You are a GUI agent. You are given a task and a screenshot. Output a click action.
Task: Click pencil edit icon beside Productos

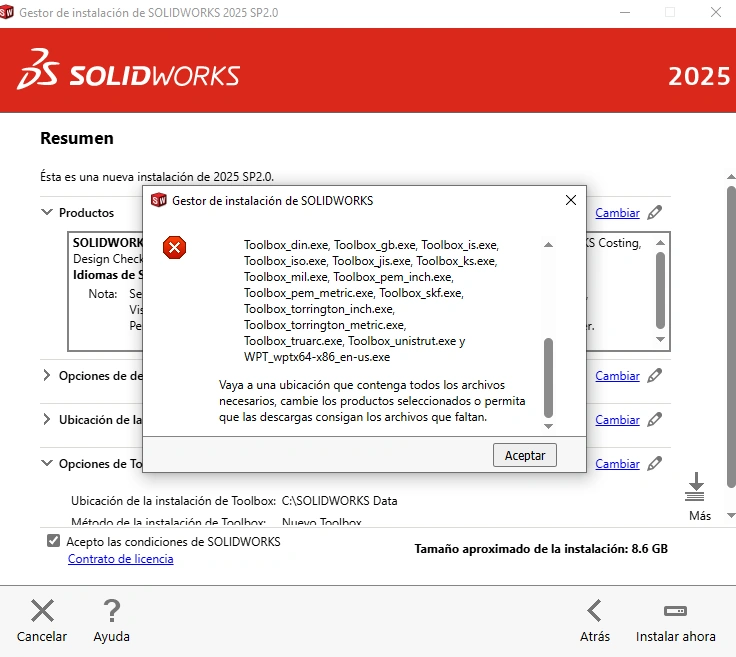[x=654, y=213]
